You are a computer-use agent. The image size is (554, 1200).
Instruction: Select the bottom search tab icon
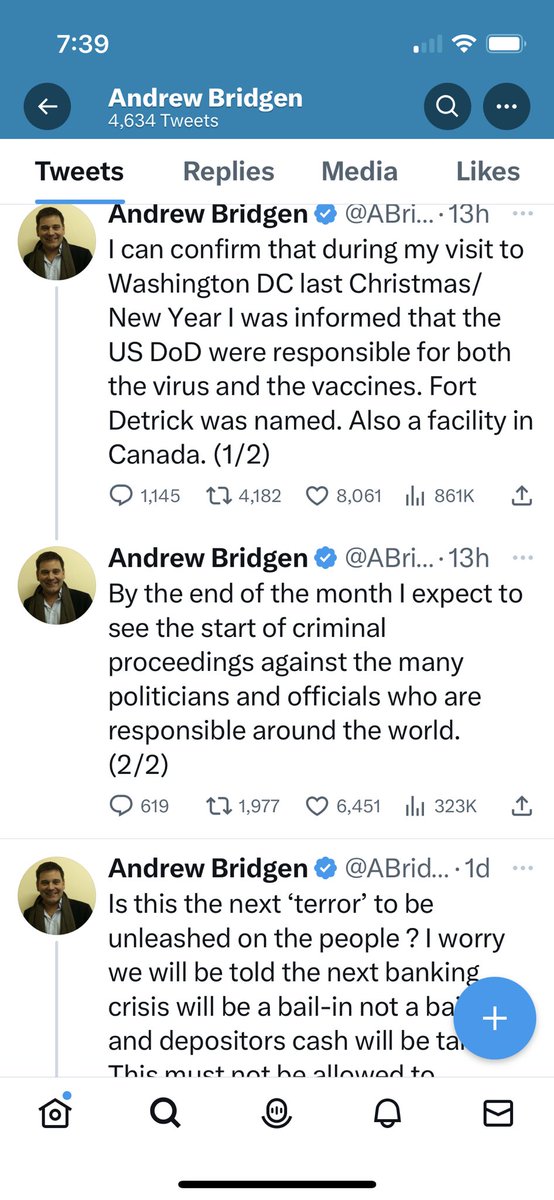coord(166,1113)
